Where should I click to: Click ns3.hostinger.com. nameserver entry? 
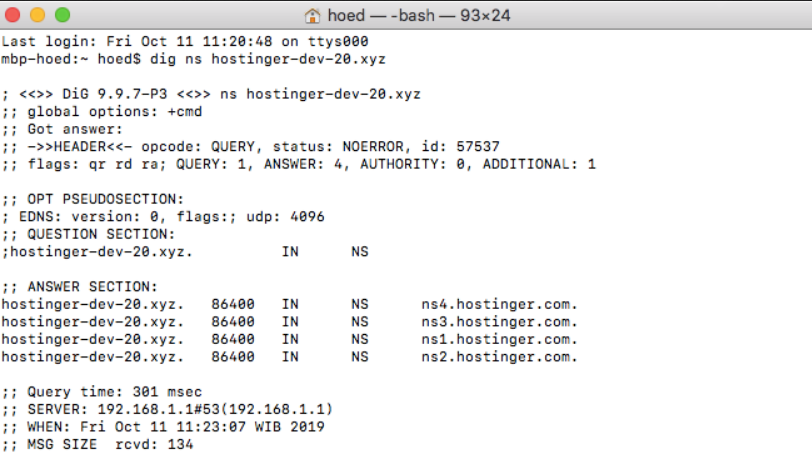click(501, 322)
